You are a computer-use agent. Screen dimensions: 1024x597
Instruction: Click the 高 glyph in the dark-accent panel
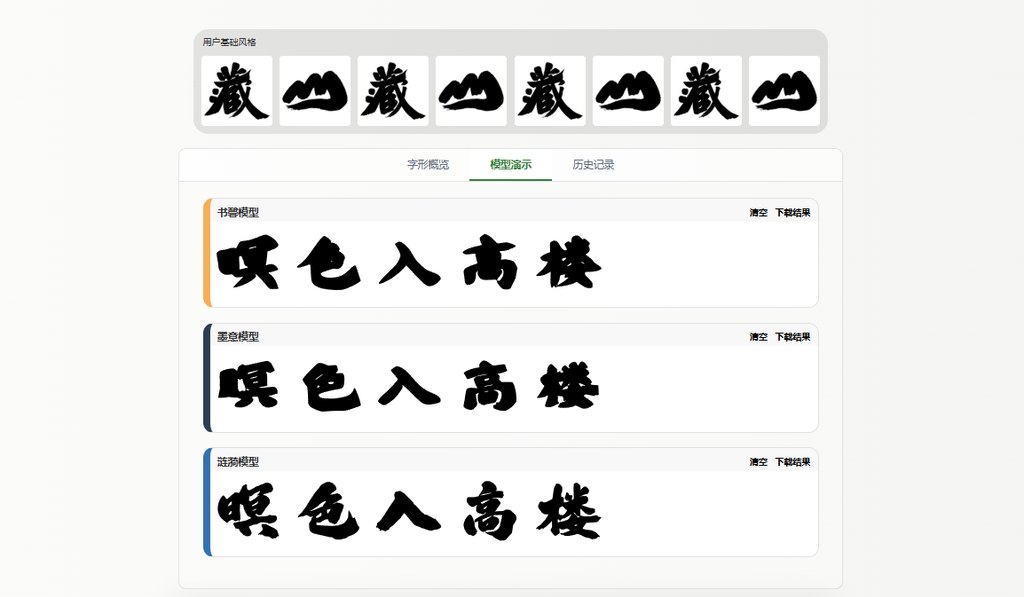pyautogui.click(x=490, y=386)
